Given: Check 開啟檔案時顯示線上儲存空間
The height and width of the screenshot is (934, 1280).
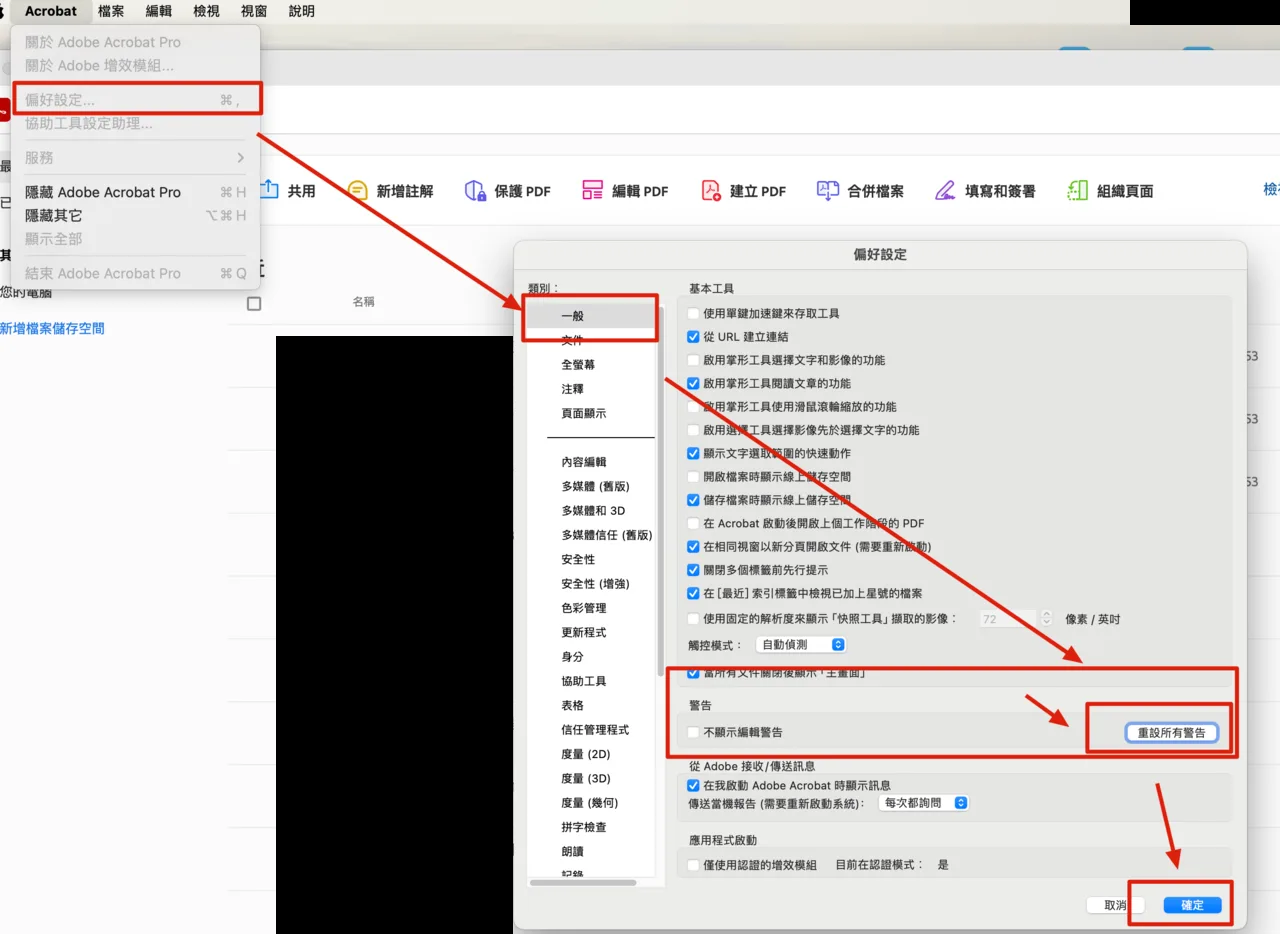Looking at the screenshot, I should 694,477.
